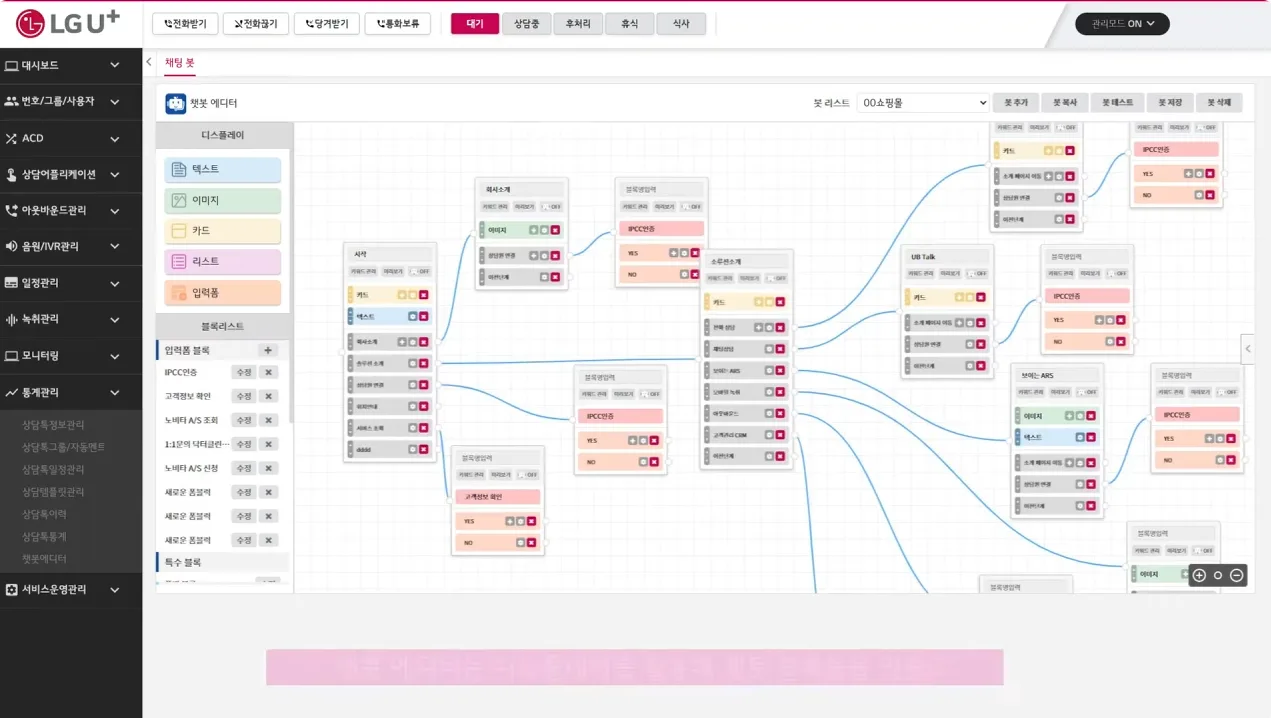Click 수정 for IPCC인증 block

tap(244, 372)
